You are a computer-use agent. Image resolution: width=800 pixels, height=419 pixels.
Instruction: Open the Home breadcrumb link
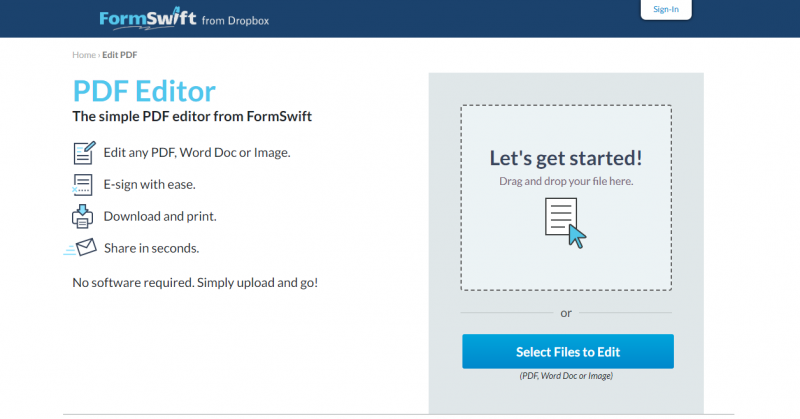(x=83, y=54)
